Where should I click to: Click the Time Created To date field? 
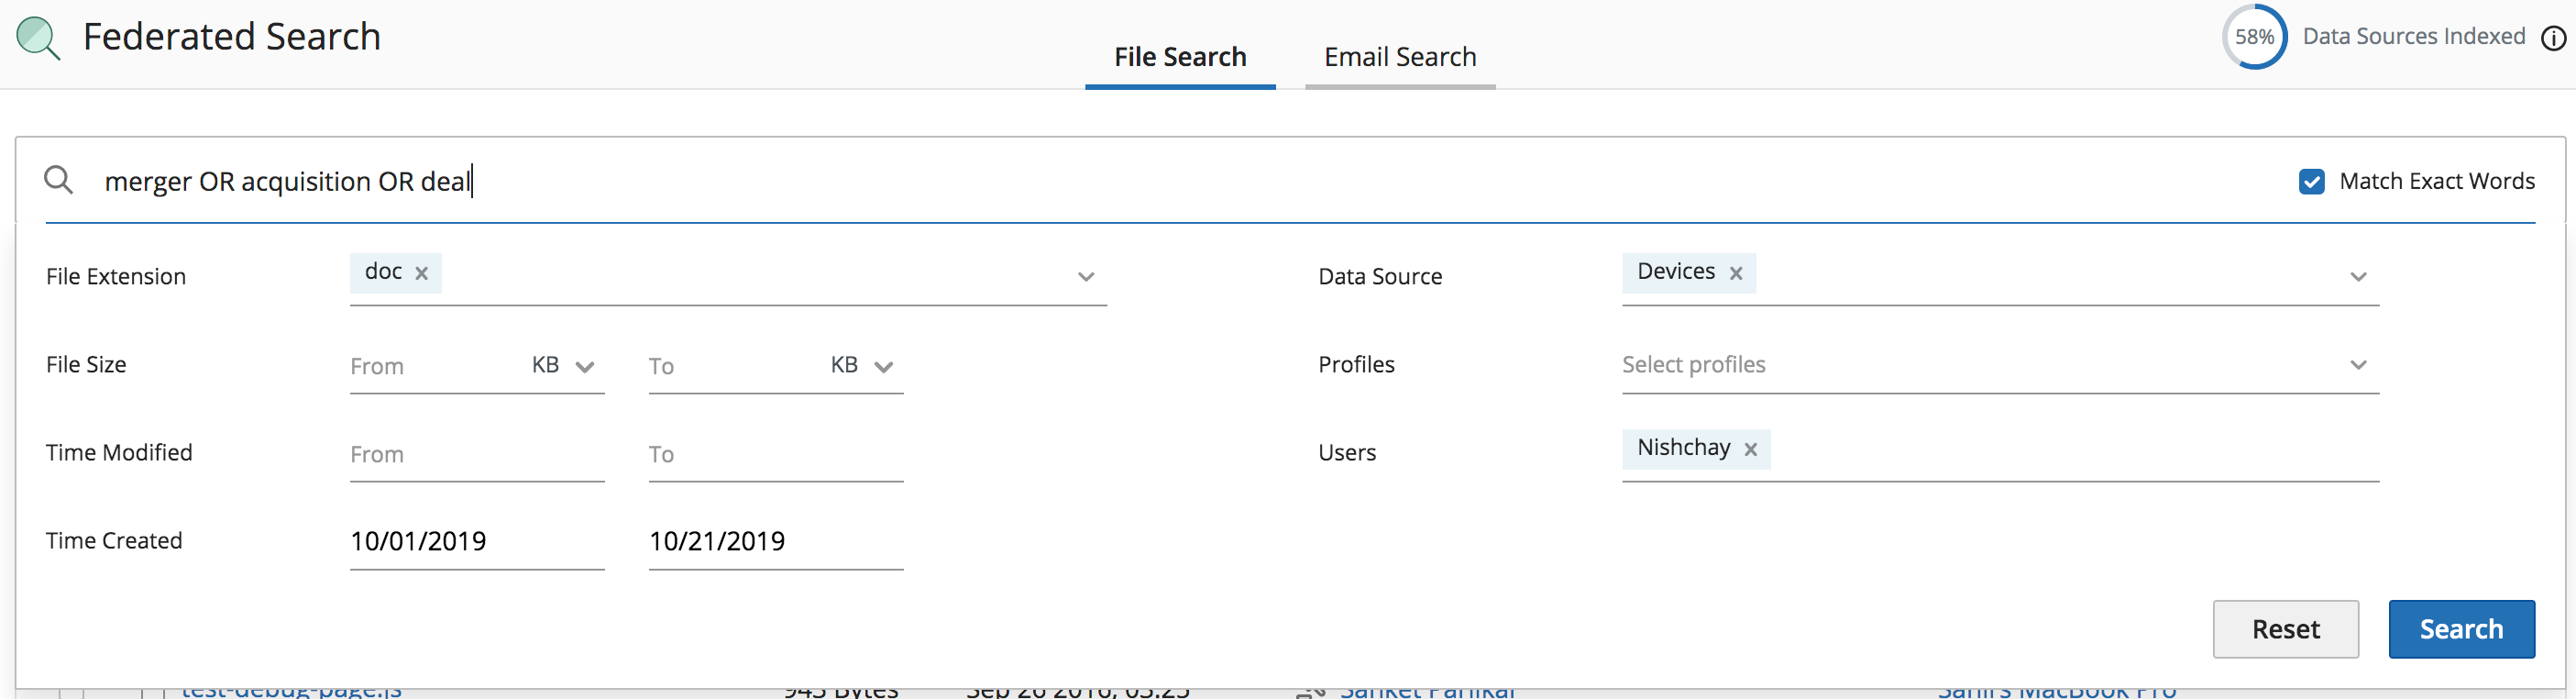pyautogui.click(x=775, y=541)
